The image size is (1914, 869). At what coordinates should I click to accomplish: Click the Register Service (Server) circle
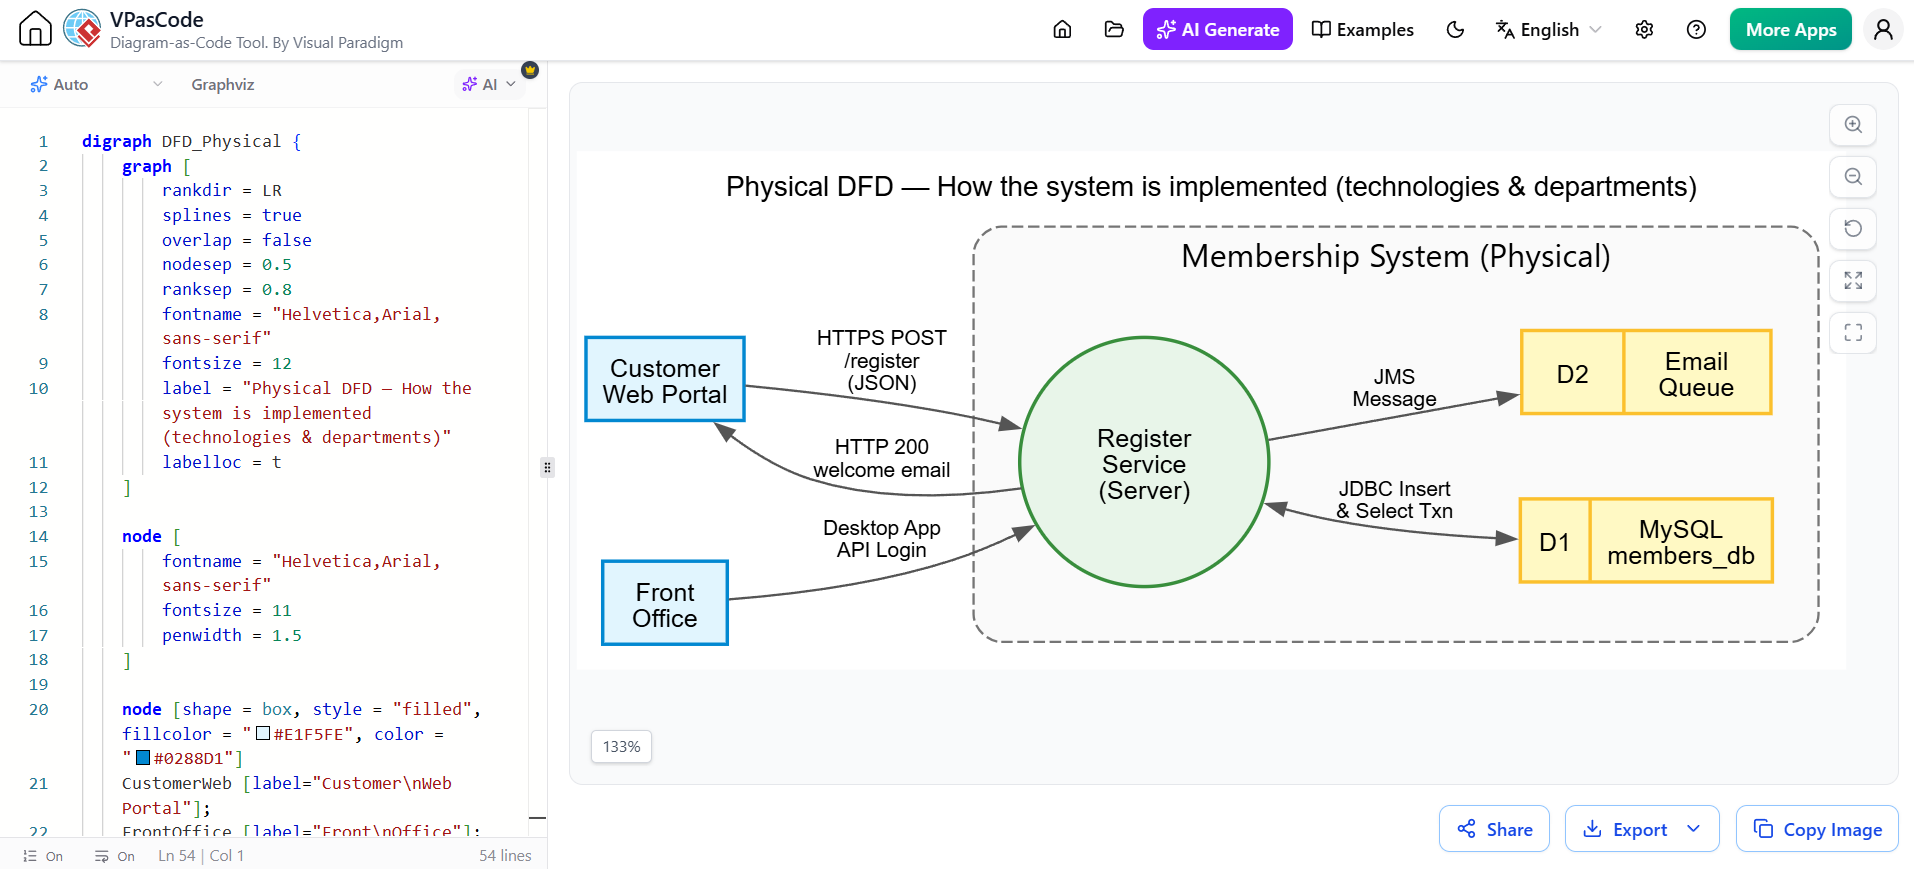pyautogui.click(x=1144, y=462)
